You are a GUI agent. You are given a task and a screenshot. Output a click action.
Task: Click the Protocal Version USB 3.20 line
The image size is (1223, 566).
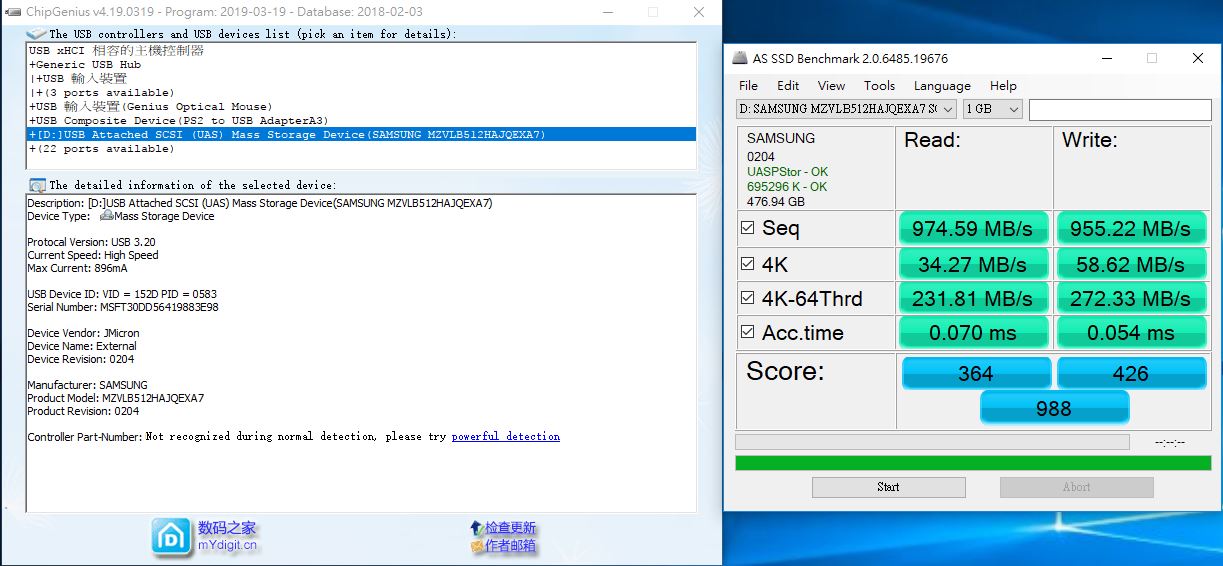(91, 242)
